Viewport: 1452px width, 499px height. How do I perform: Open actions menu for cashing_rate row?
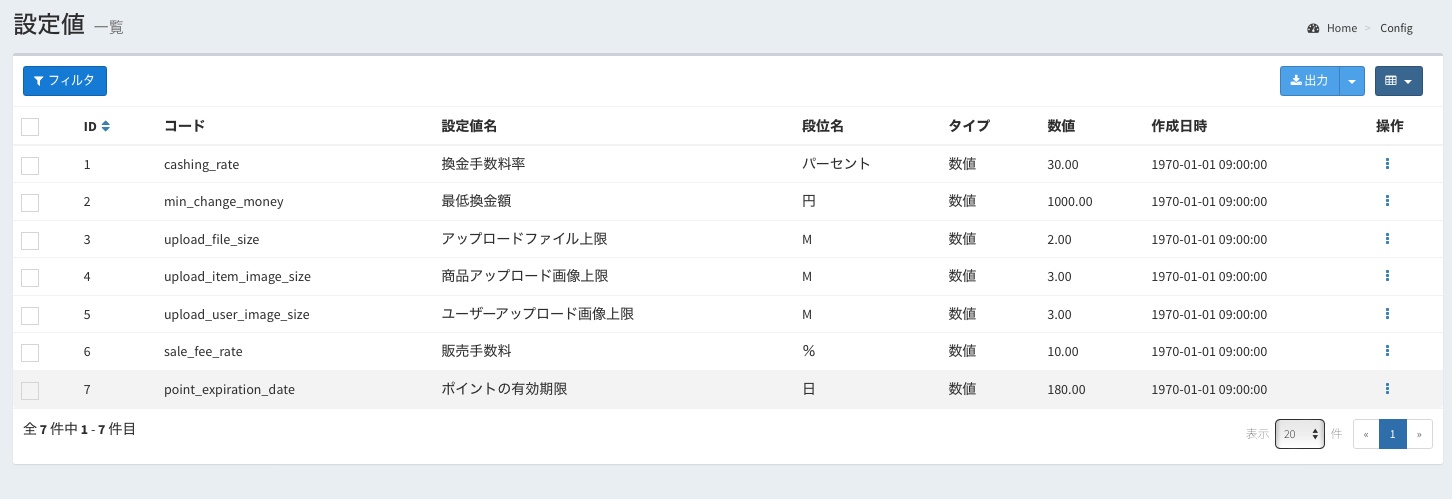1387,163
